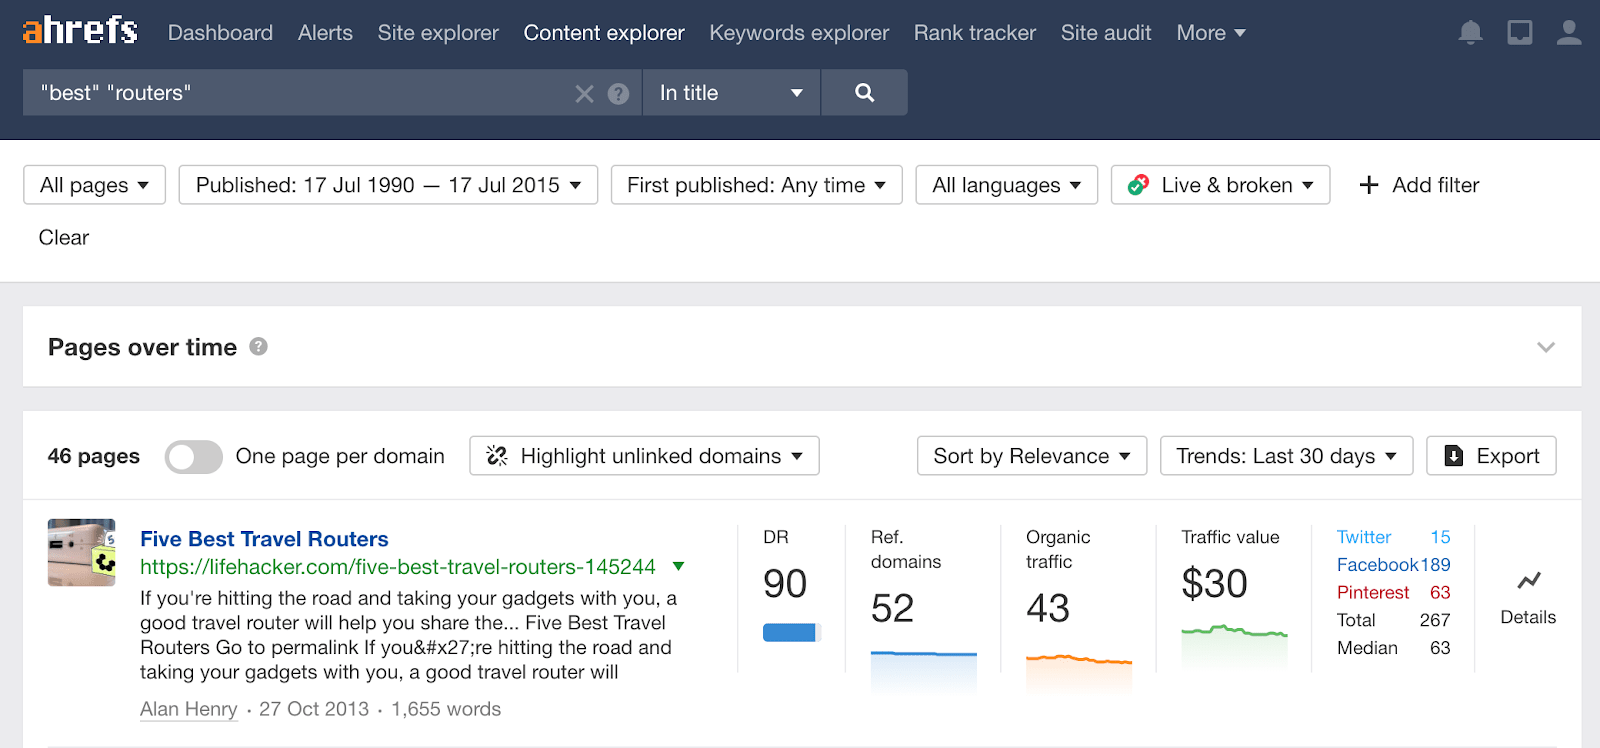
Task: Open author Alan Henry link
Action: coord(189,709)
